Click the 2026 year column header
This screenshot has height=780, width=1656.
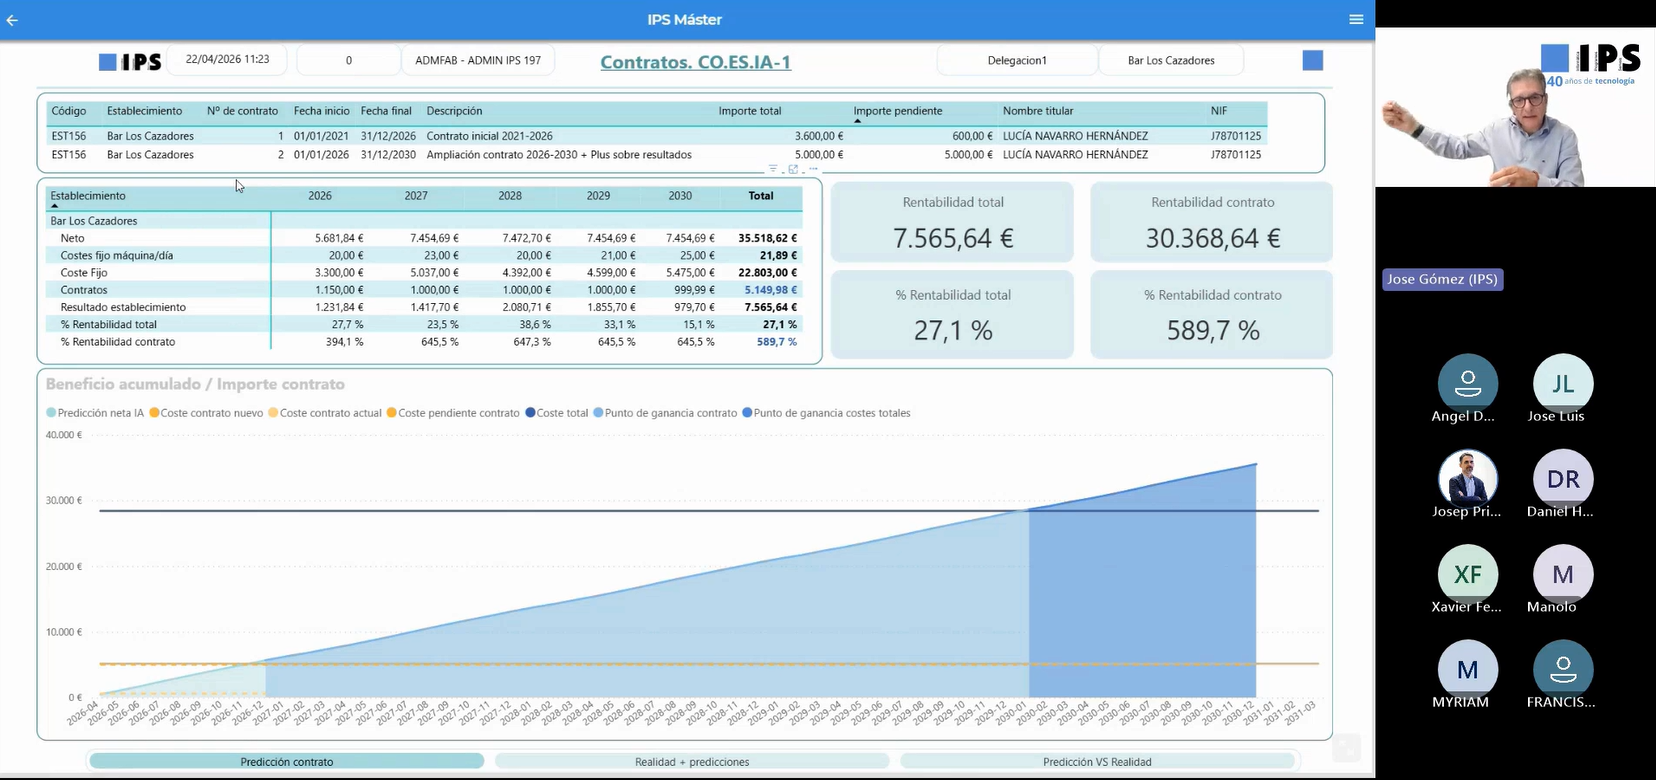[320, 196]
